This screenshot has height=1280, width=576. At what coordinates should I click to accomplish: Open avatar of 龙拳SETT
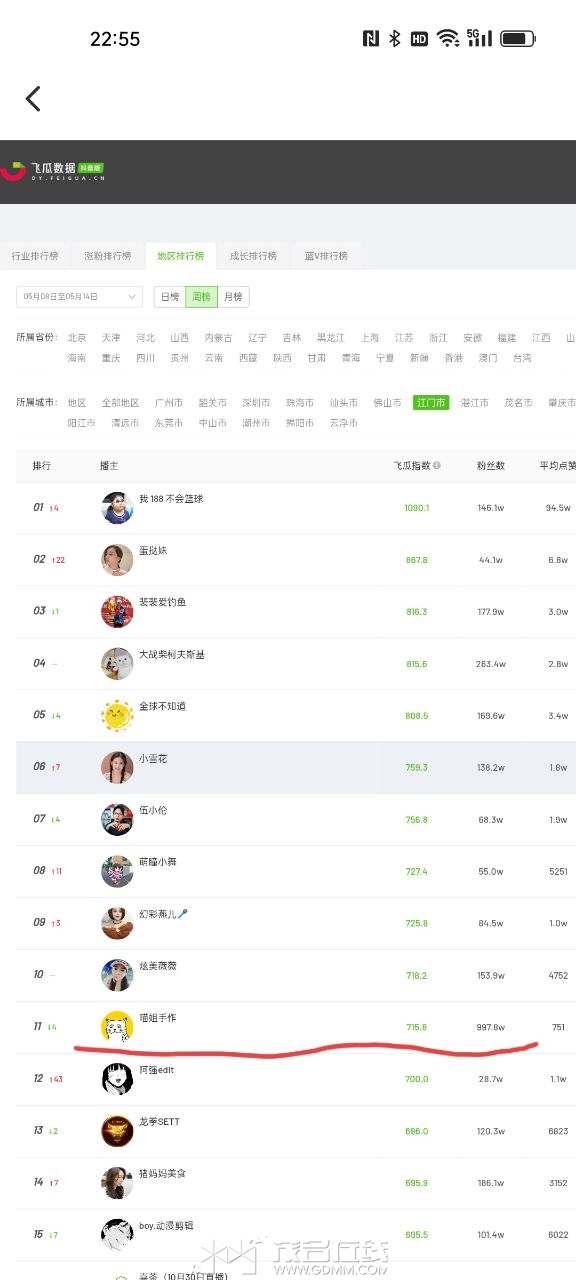117,1131
